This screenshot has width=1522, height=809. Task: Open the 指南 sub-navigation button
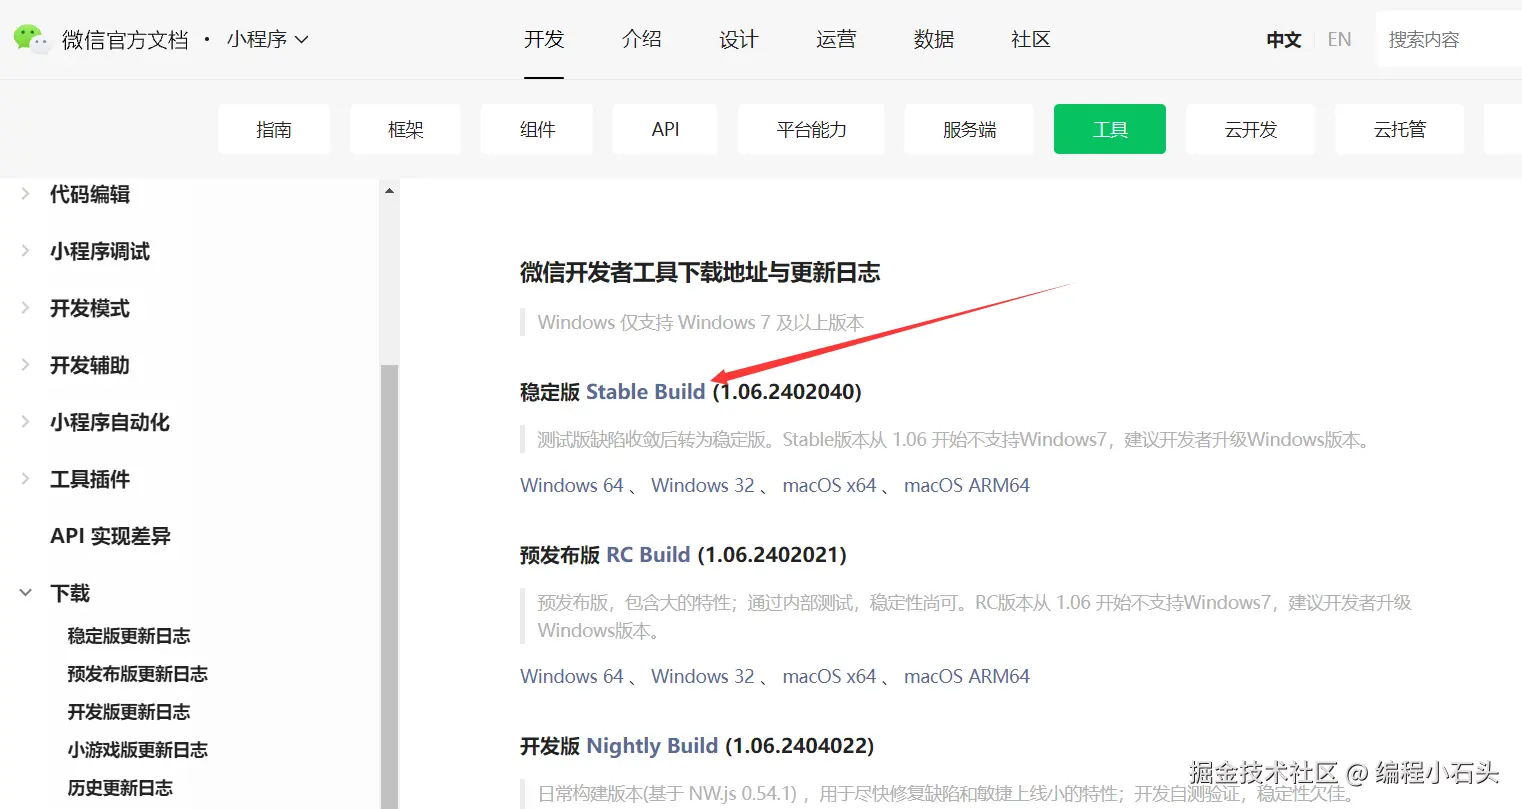tap(274, 129)
